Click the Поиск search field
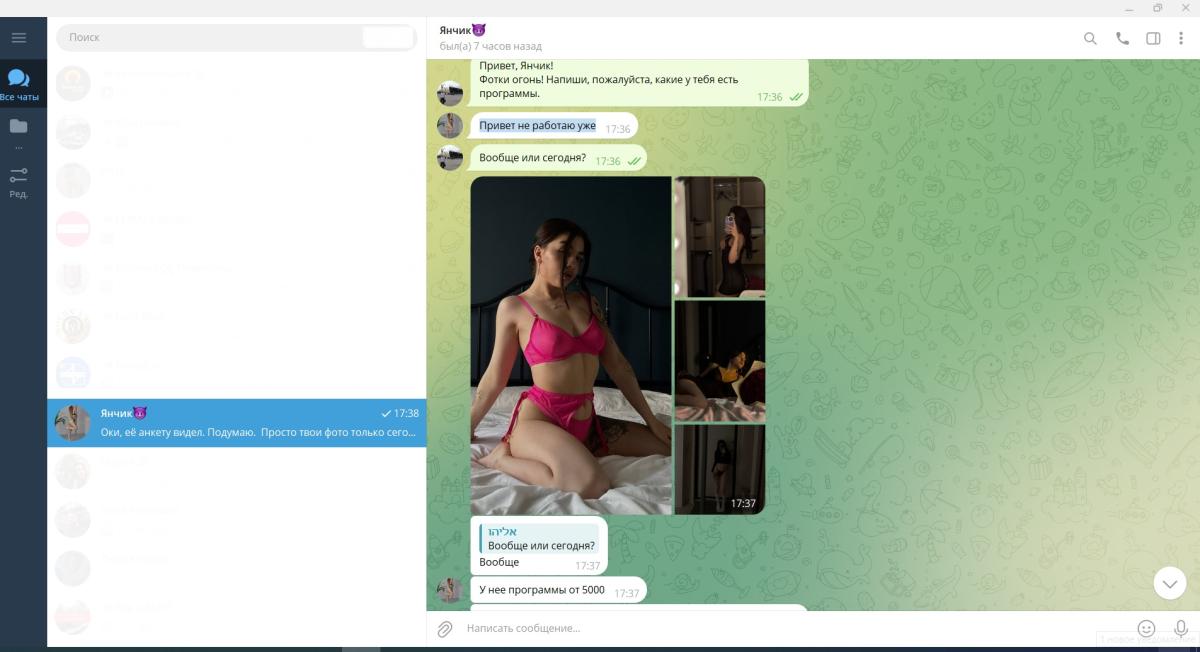 [x=210, y=38]
